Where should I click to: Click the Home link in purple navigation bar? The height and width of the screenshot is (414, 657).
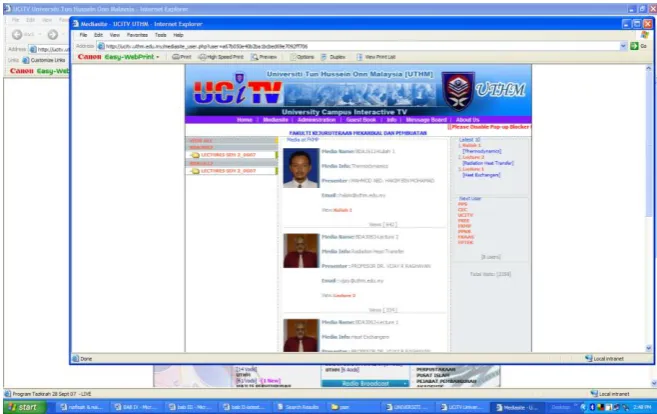[x=245, y=120]
